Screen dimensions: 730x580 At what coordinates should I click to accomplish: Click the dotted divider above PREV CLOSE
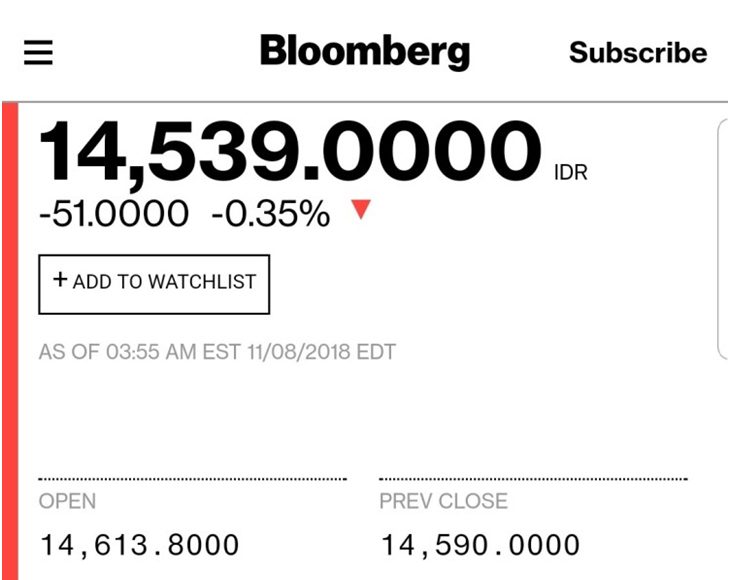tap(533, 479)
